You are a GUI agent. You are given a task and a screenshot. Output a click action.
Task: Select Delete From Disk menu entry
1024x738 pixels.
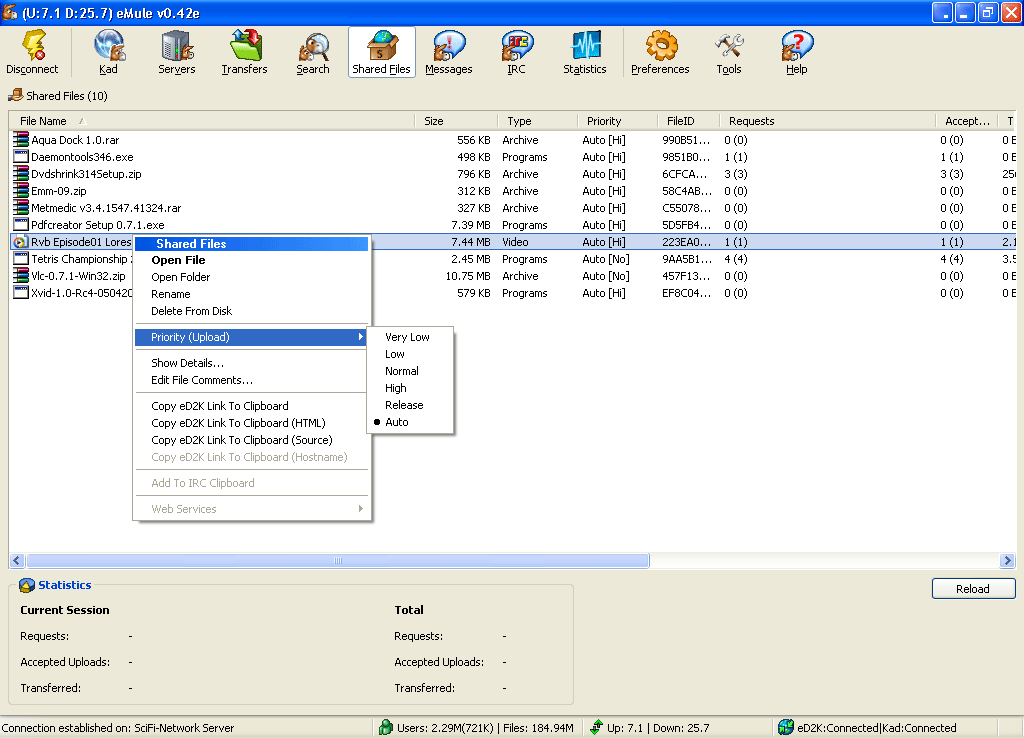(251, 311)
